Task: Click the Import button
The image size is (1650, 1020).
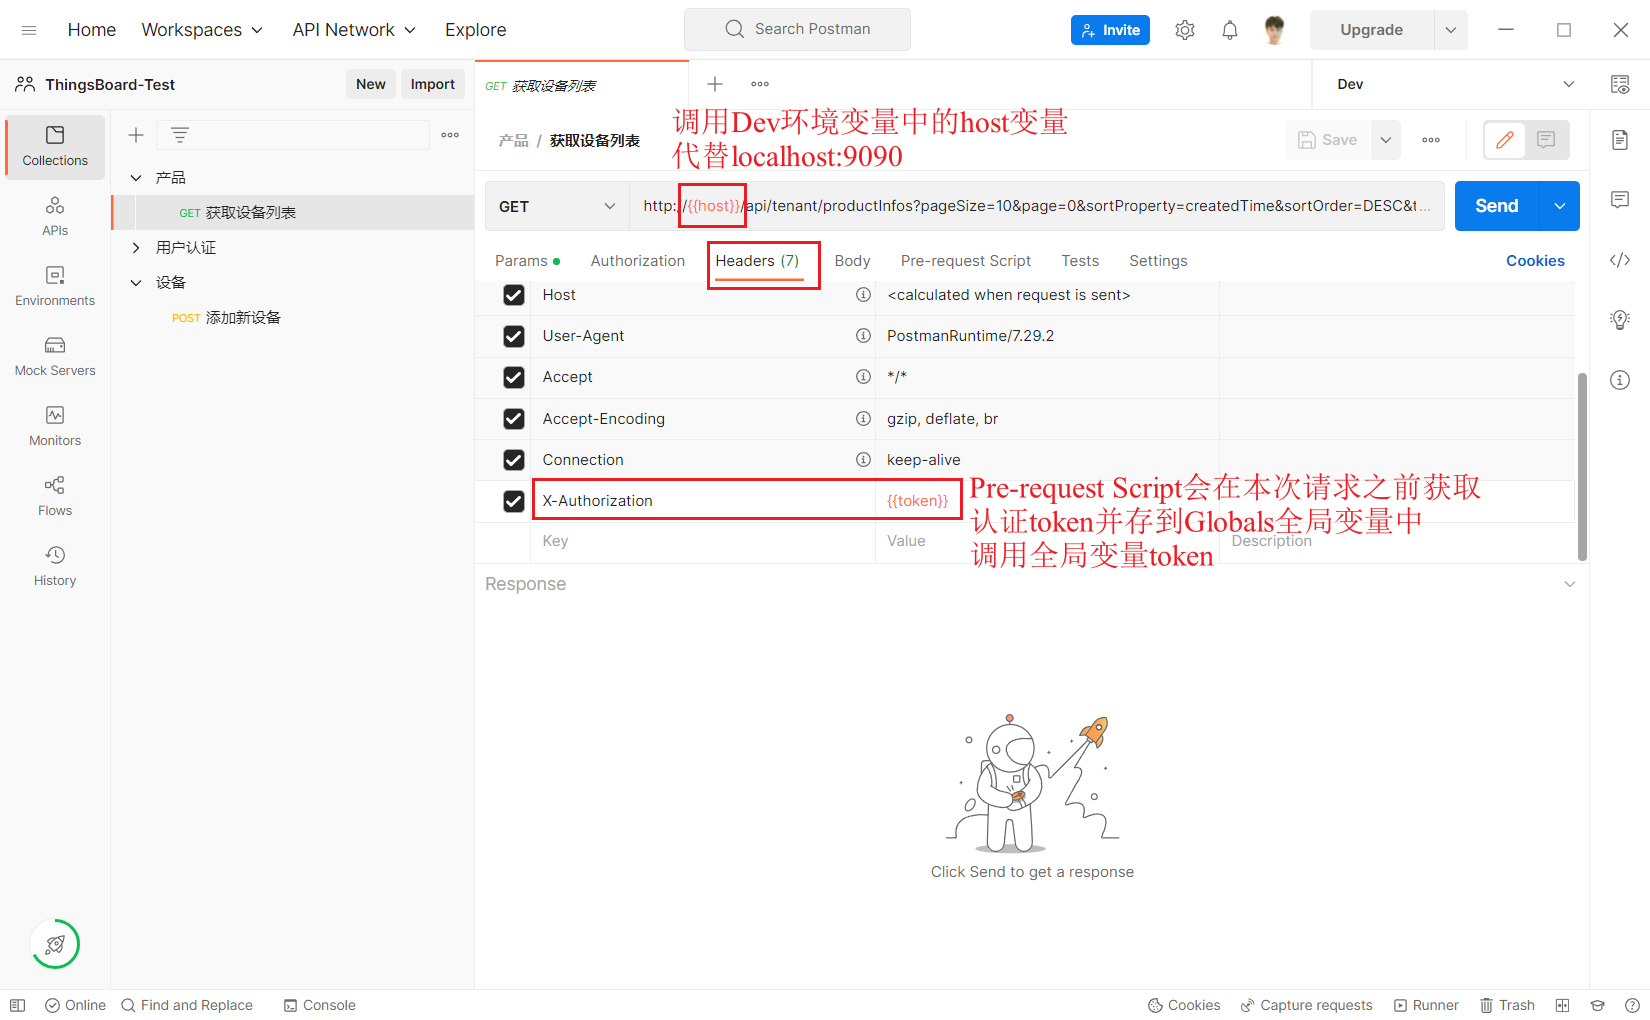Action: [433, 84]
